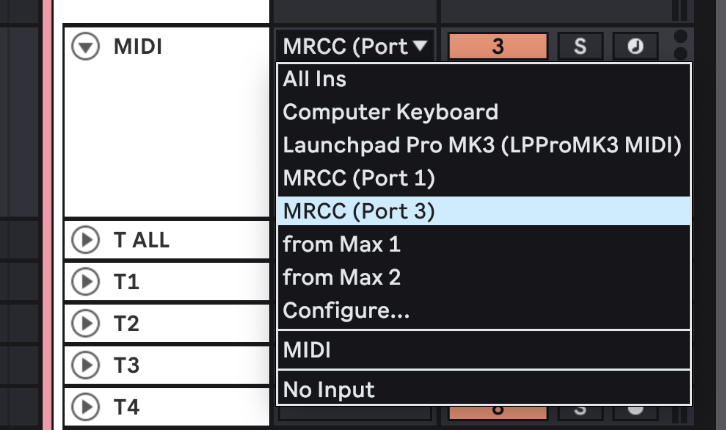Toggle track activator number 3
Image resolution: width=726 pixels, height=430 pixels.
tap(498, 46)
